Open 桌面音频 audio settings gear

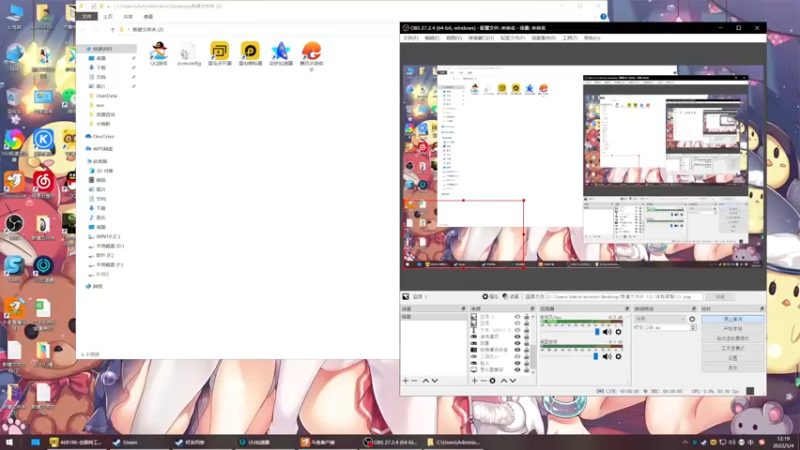click(618, 357)
